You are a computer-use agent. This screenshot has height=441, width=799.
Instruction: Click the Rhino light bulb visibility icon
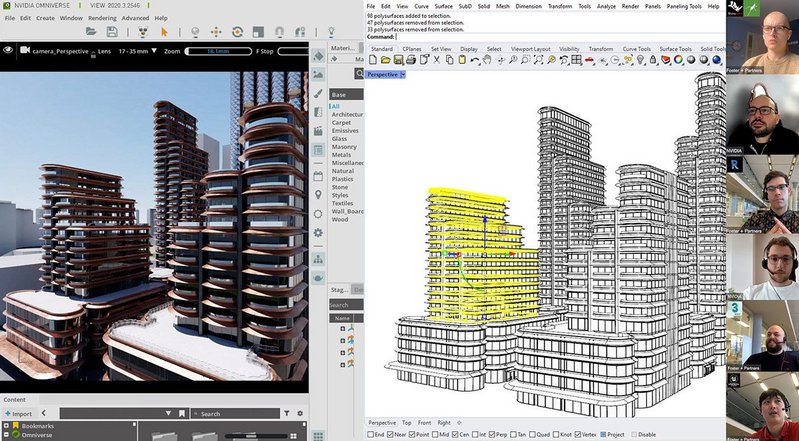click(641, 60)
